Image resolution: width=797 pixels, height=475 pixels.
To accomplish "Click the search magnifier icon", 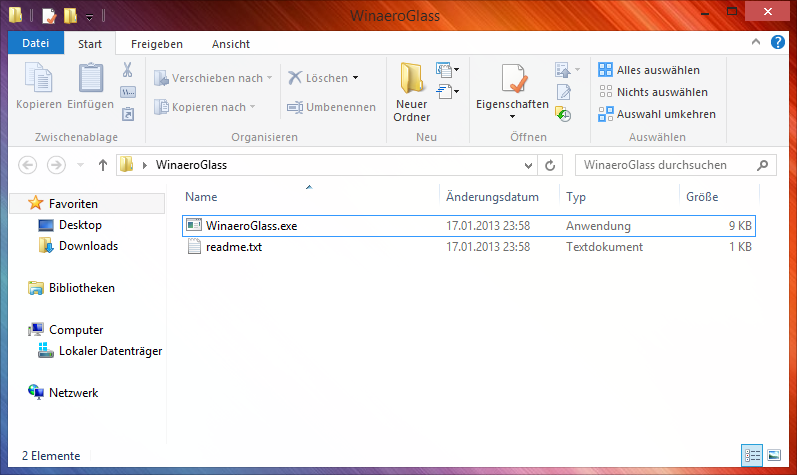I will tap(762, 165).
